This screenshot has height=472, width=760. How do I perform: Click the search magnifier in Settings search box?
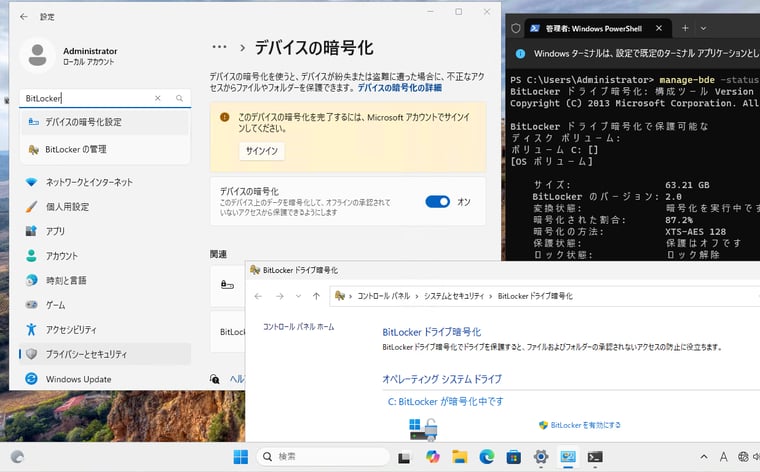tap(179, 98)
